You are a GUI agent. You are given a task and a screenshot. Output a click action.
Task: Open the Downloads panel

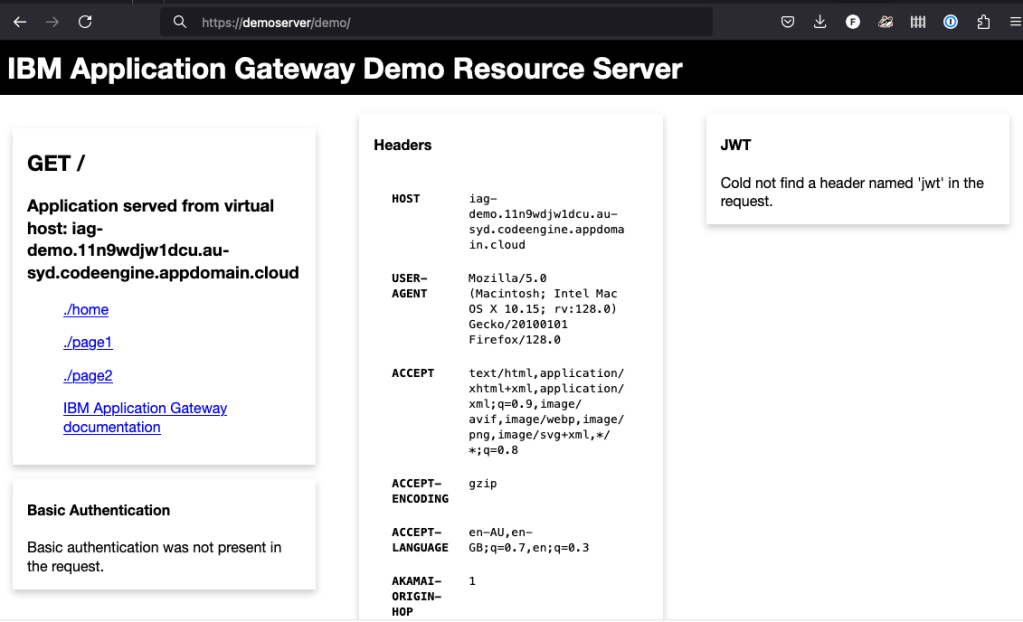point(820,21)
